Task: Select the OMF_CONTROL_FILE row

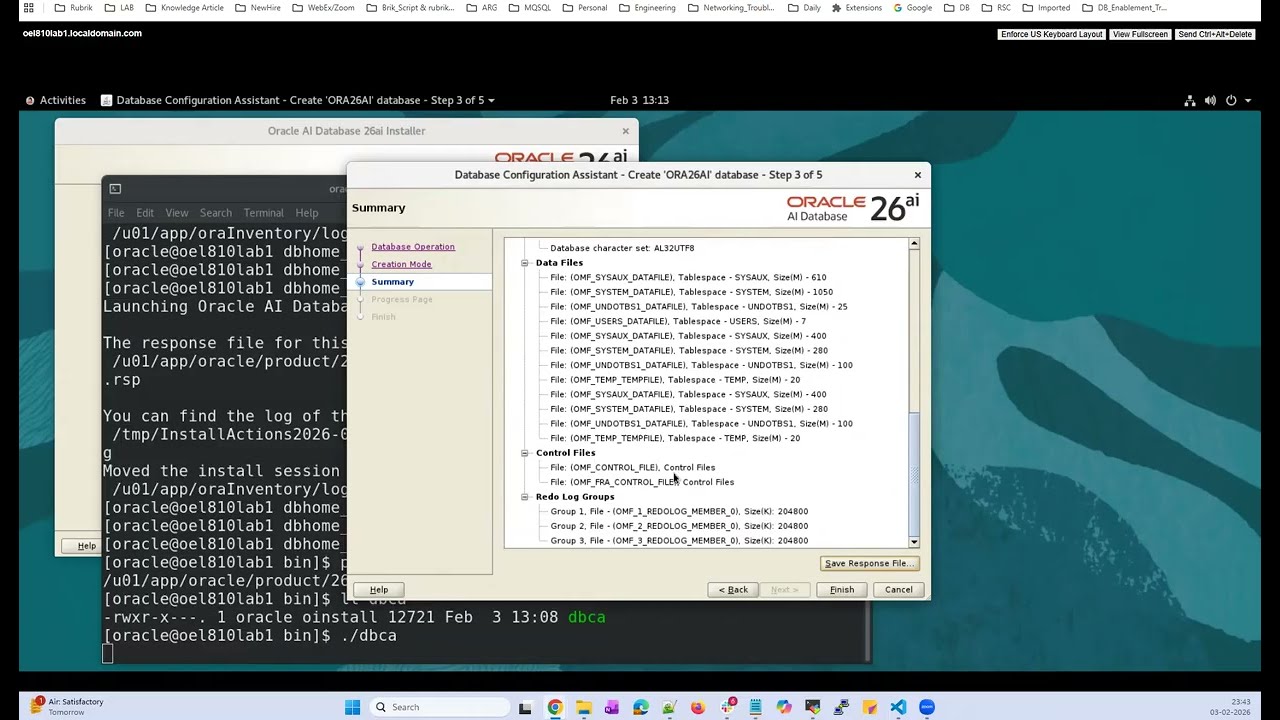Action: pos(633,467)
